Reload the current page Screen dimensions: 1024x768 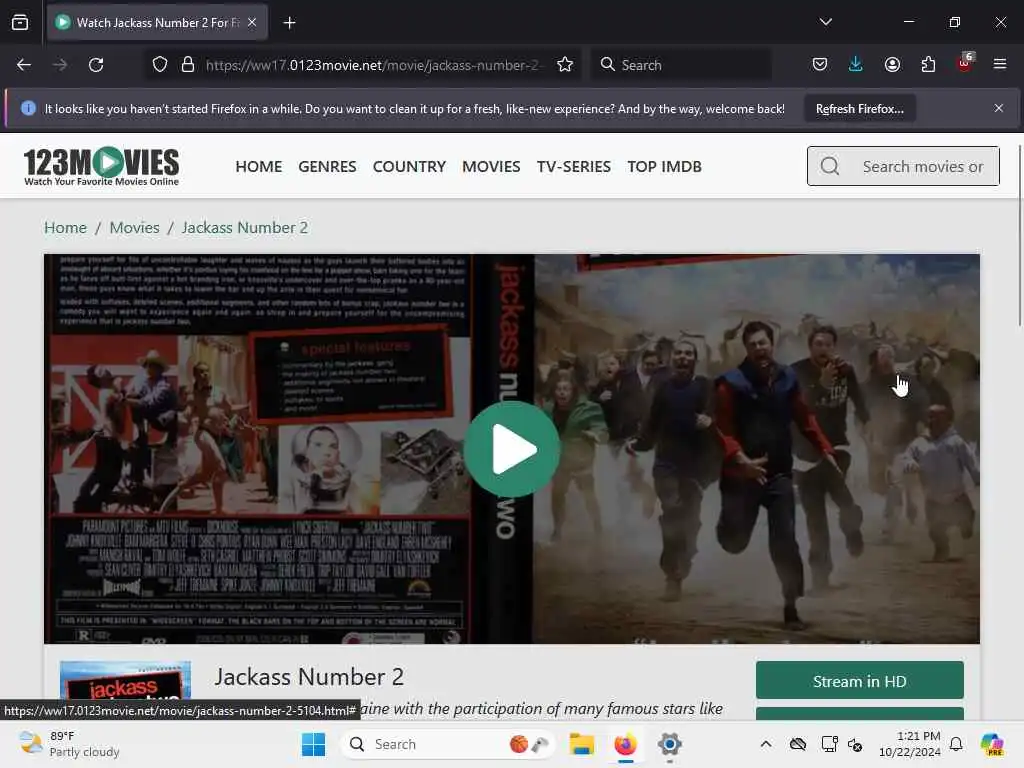click(96, 65)
